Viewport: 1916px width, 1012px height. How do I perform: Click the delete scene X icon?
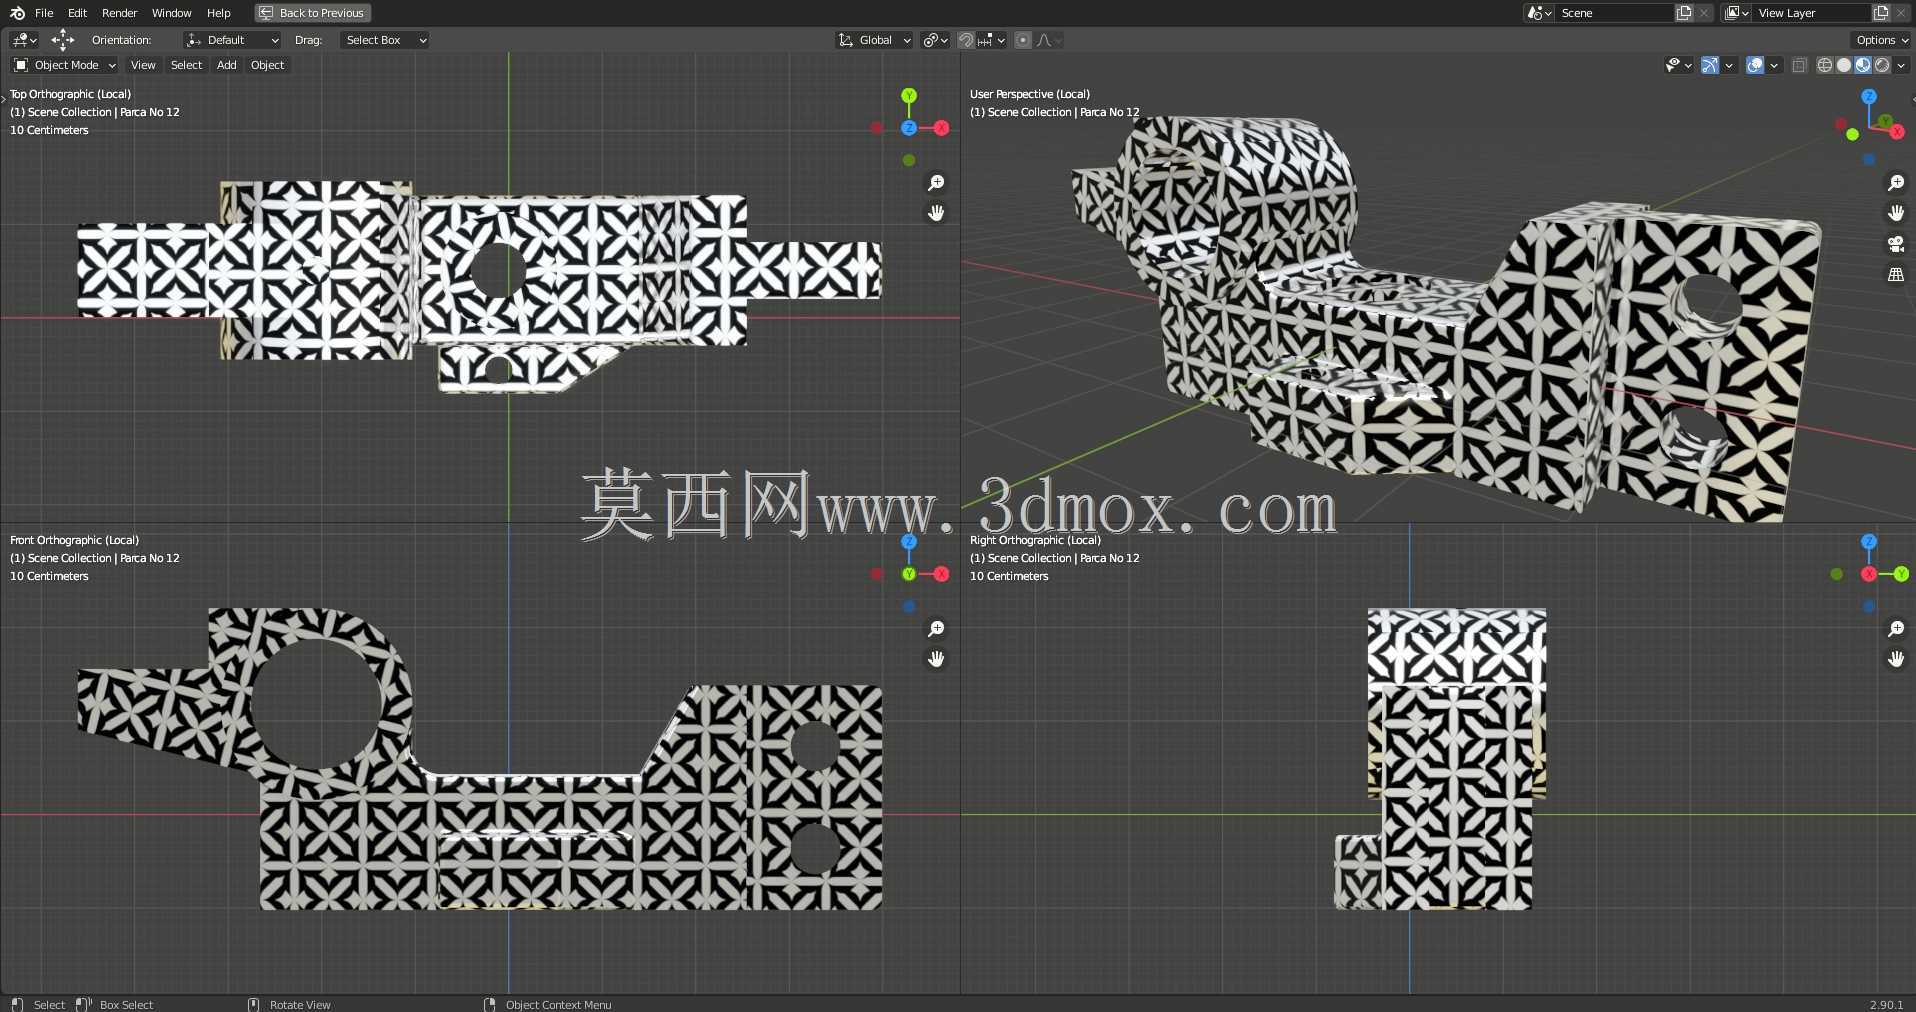click(x=1704, y=13)
